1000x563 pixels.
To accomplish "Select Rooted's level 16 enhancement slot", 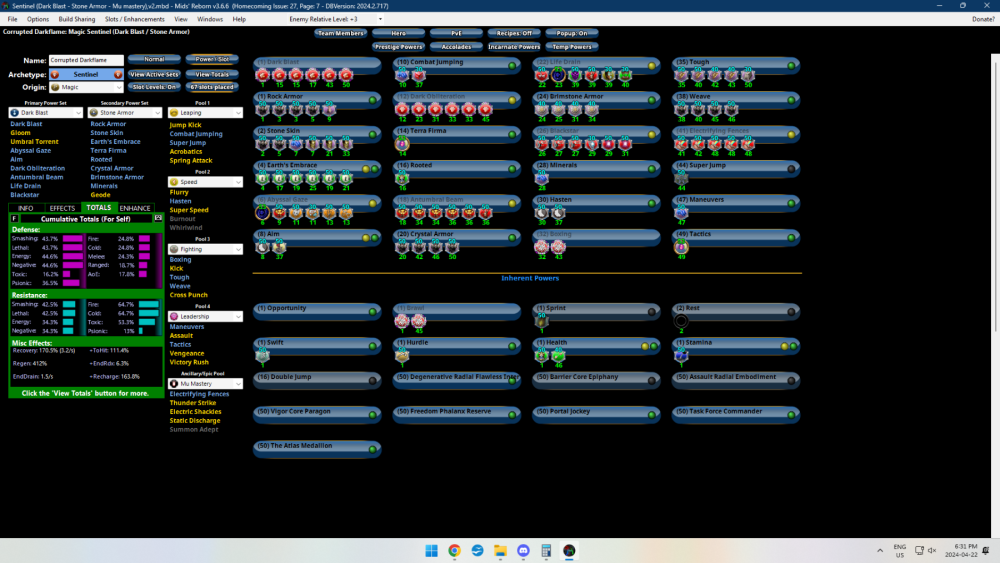I will point(402,179).
